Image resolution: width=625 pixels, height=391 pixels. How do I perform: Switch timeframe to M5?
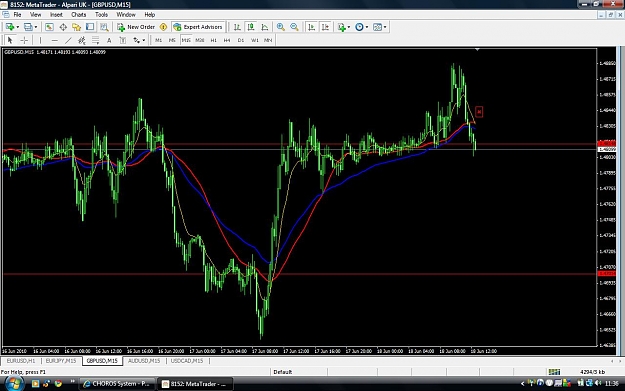click(x=172, y=40)
